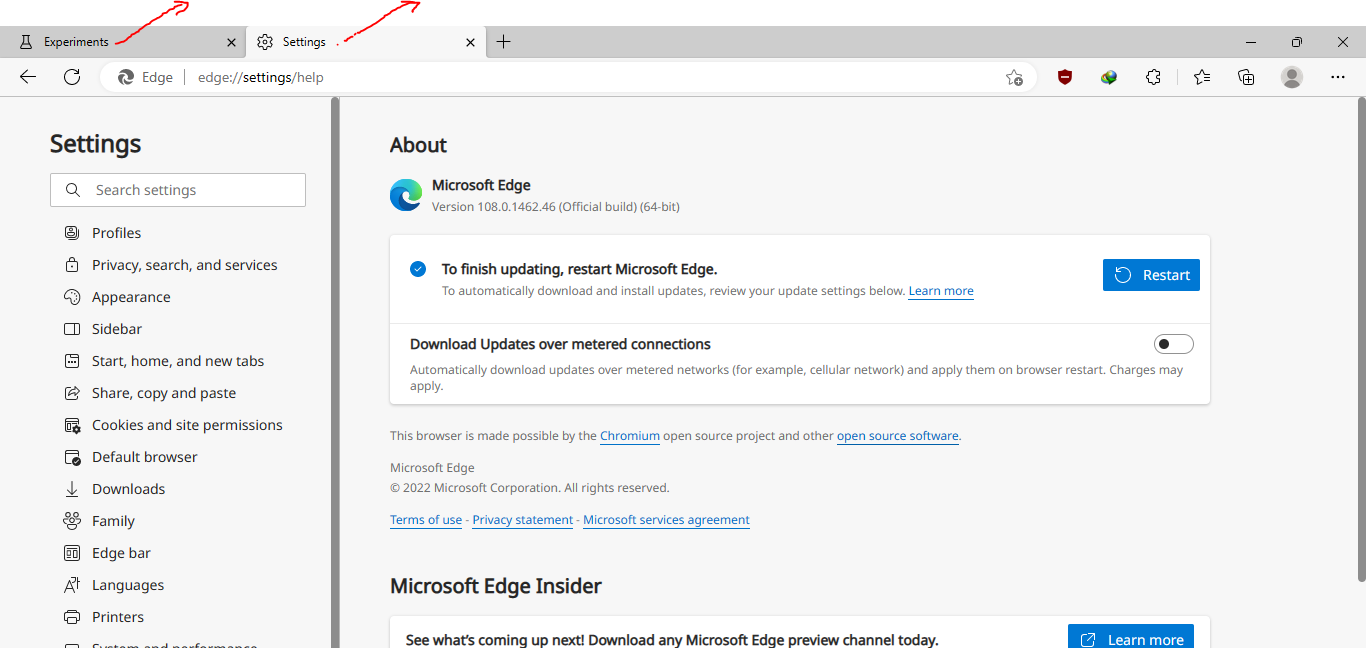
Task: Click the Edge site info icon in address bar
Action: coord(145,77)
